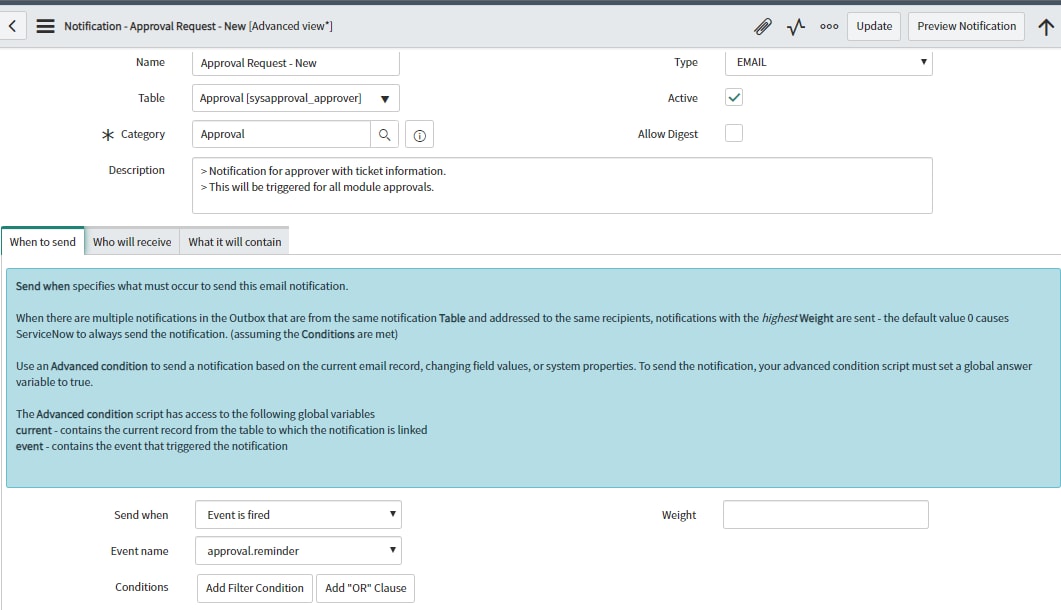Toggle the Active checkbox
The height and width of the screenshot is (610, 1061).
[734, 97]
